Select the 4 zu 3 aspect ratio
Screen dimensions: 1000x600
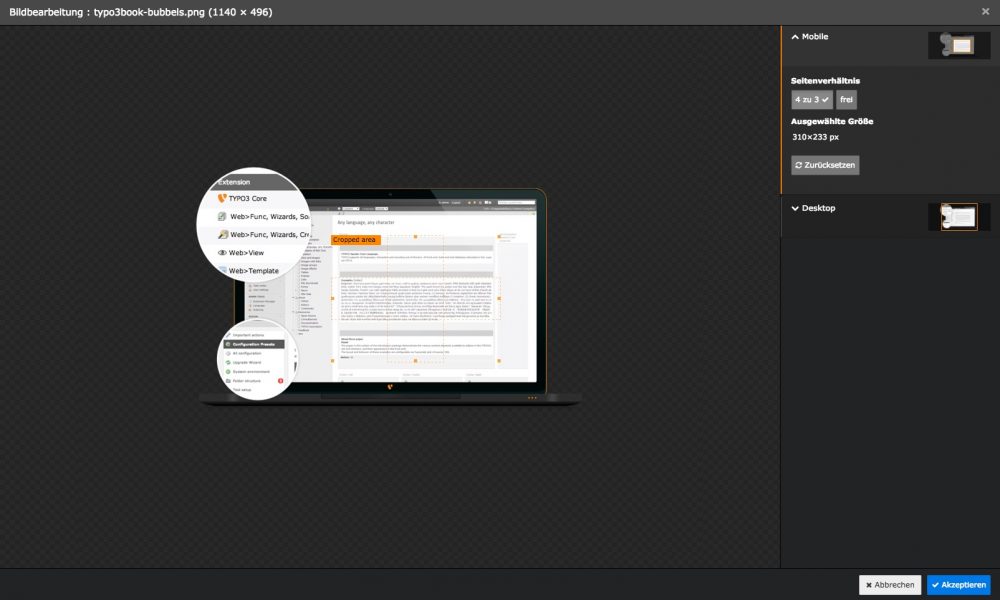[x=812, y=99]
